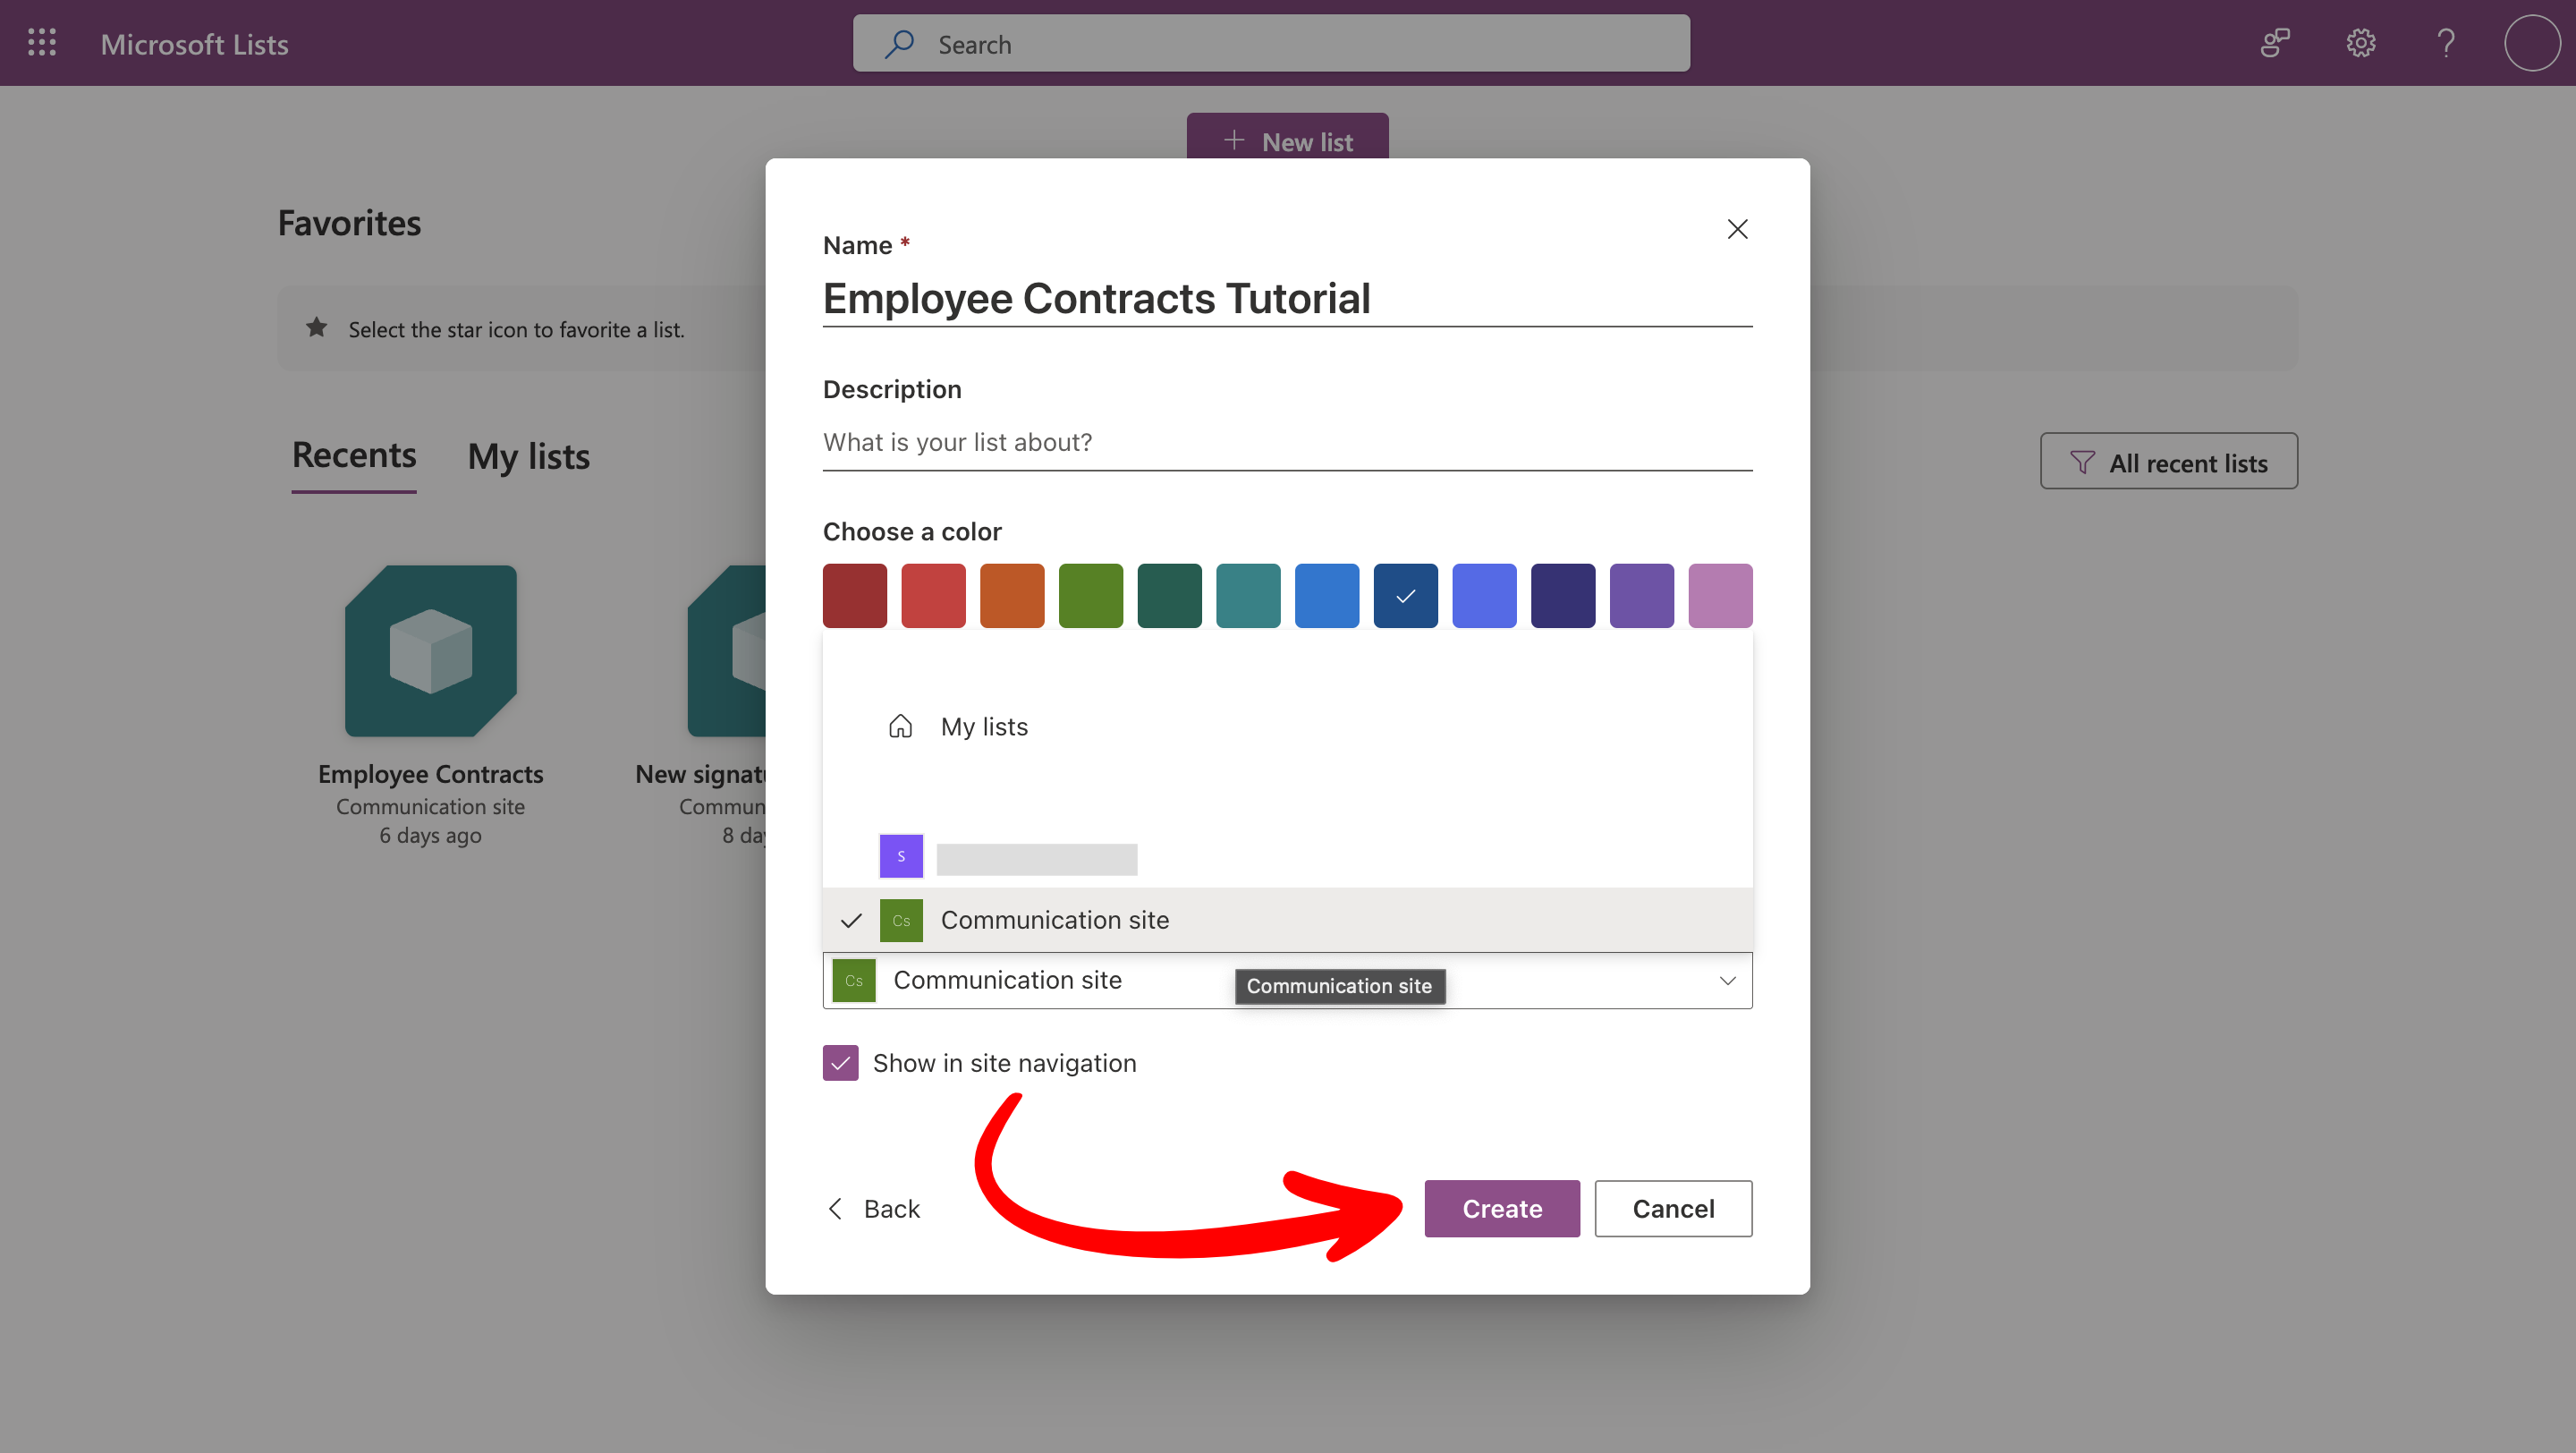Click the Description text field
This screenshot has height=1453, width=2576.
1286,442
